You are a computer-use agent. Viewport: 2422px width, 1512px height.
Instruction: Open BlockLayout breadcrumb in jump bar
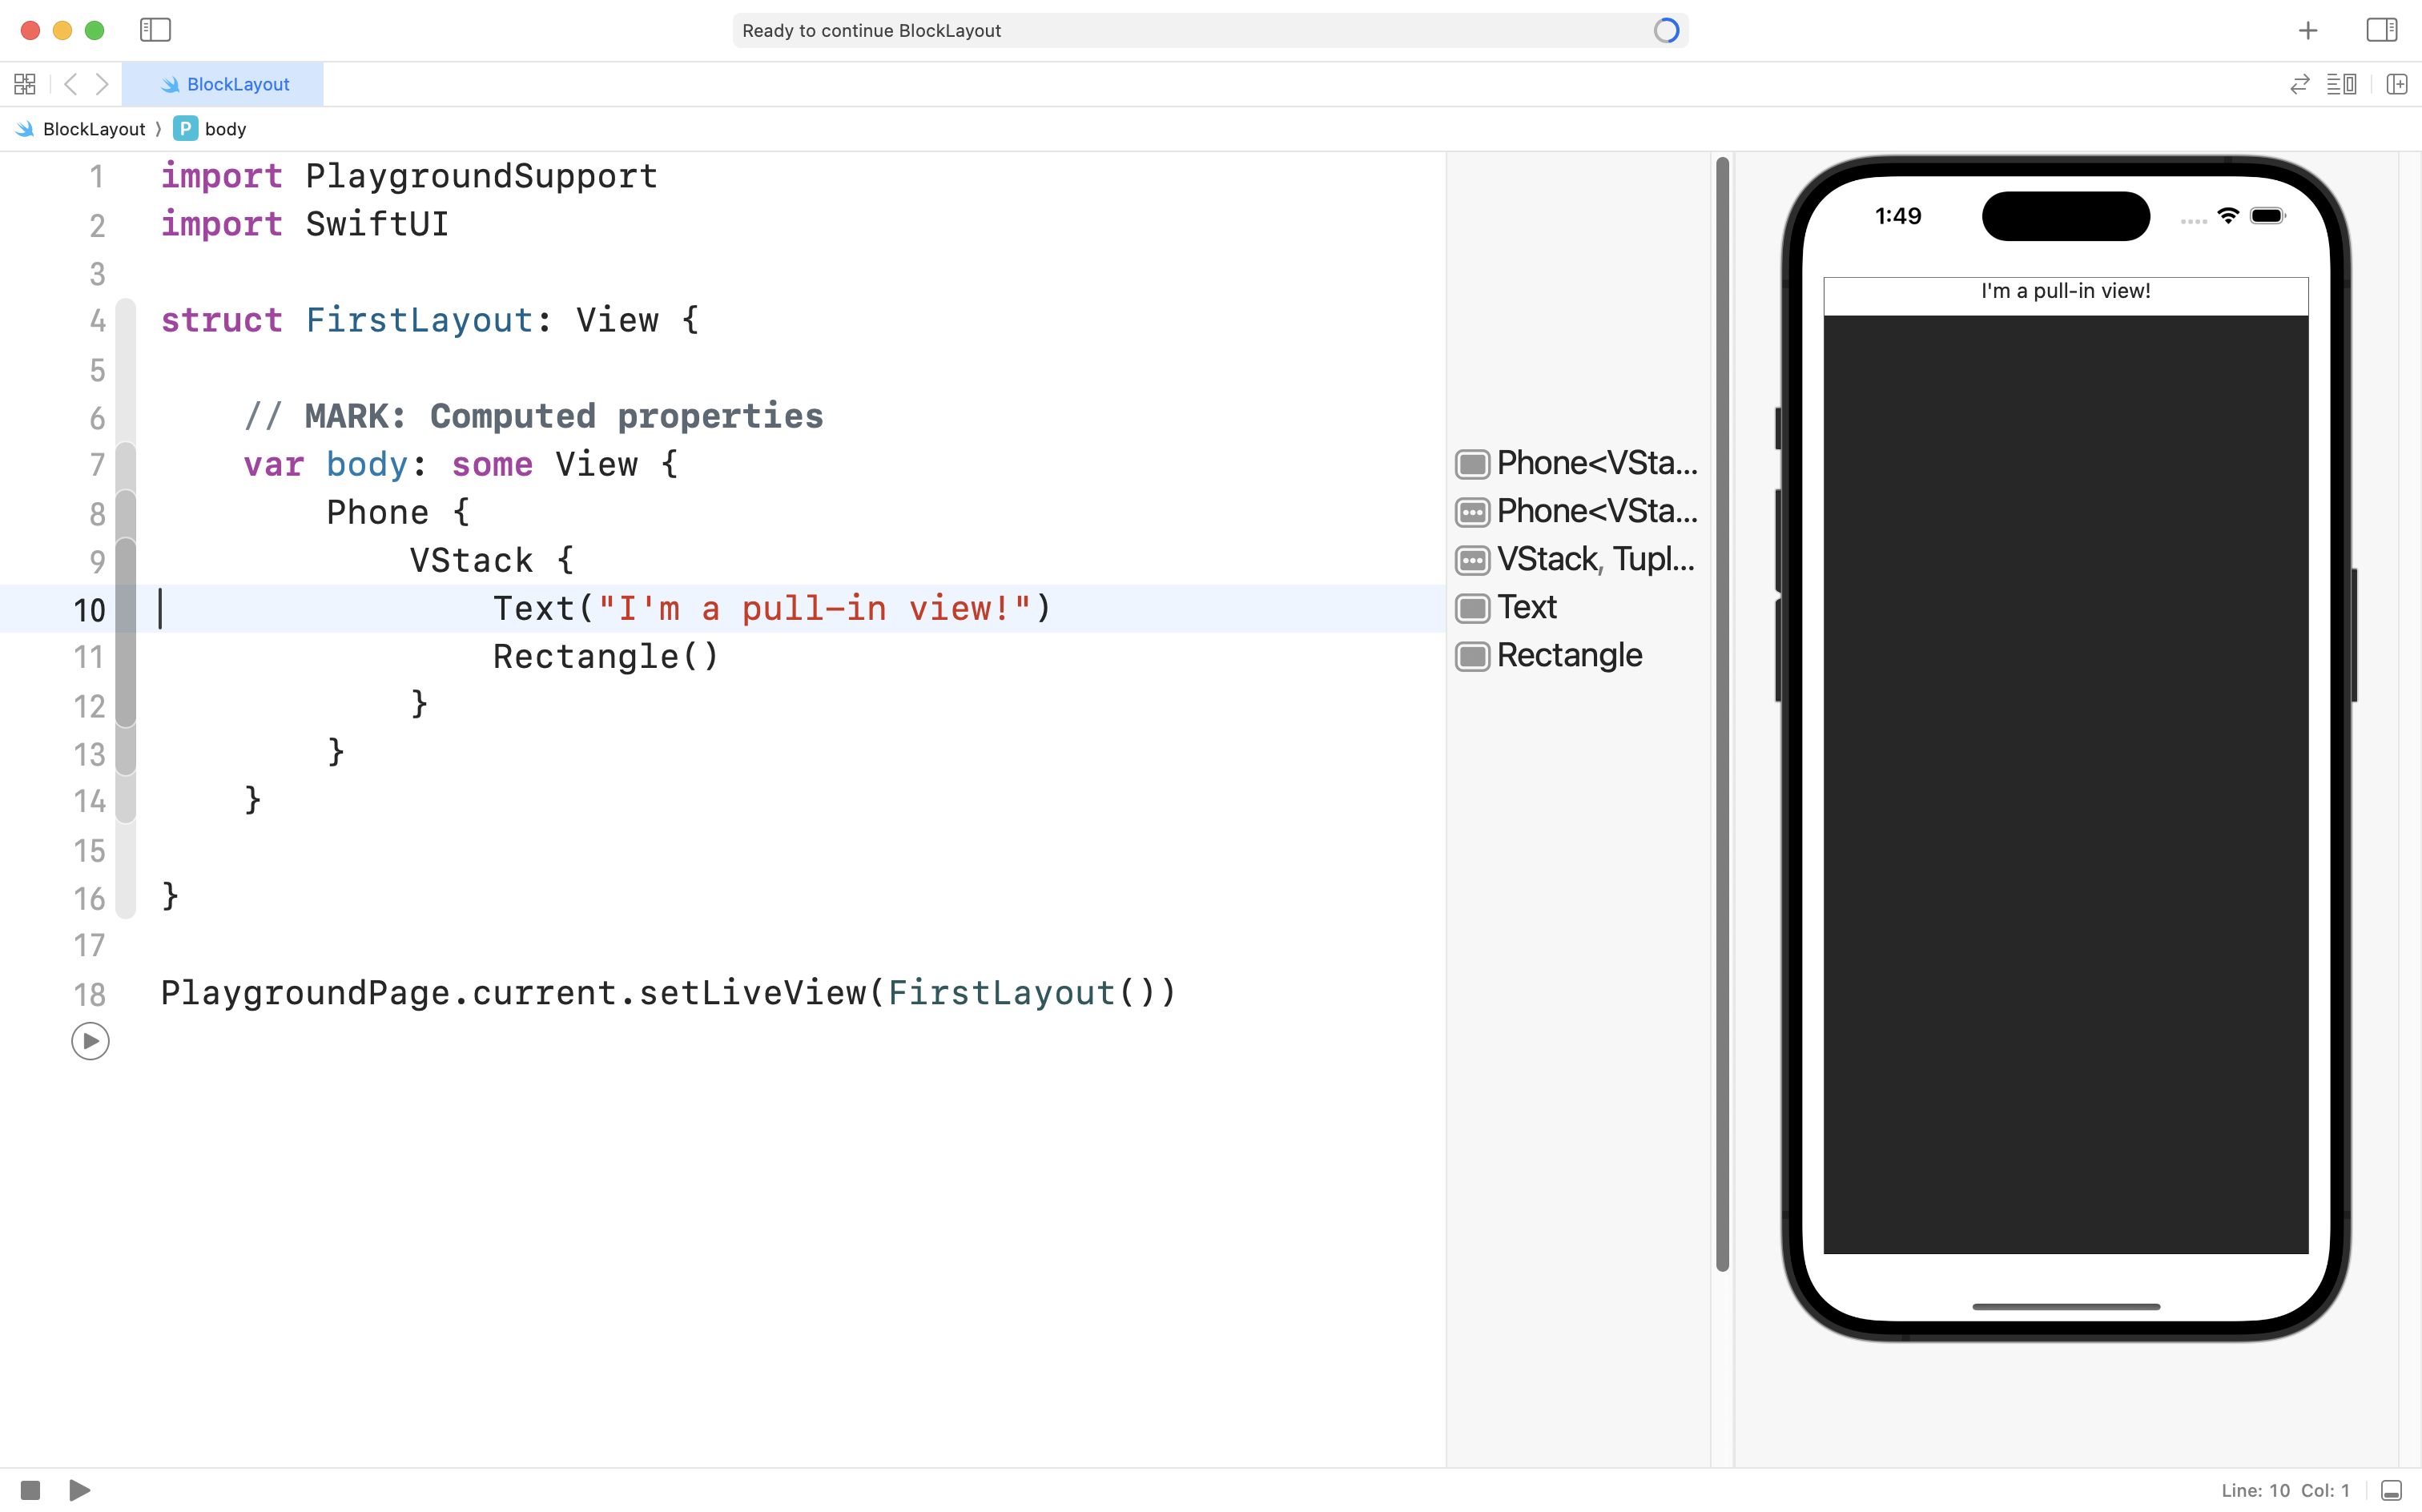(93, 129)
